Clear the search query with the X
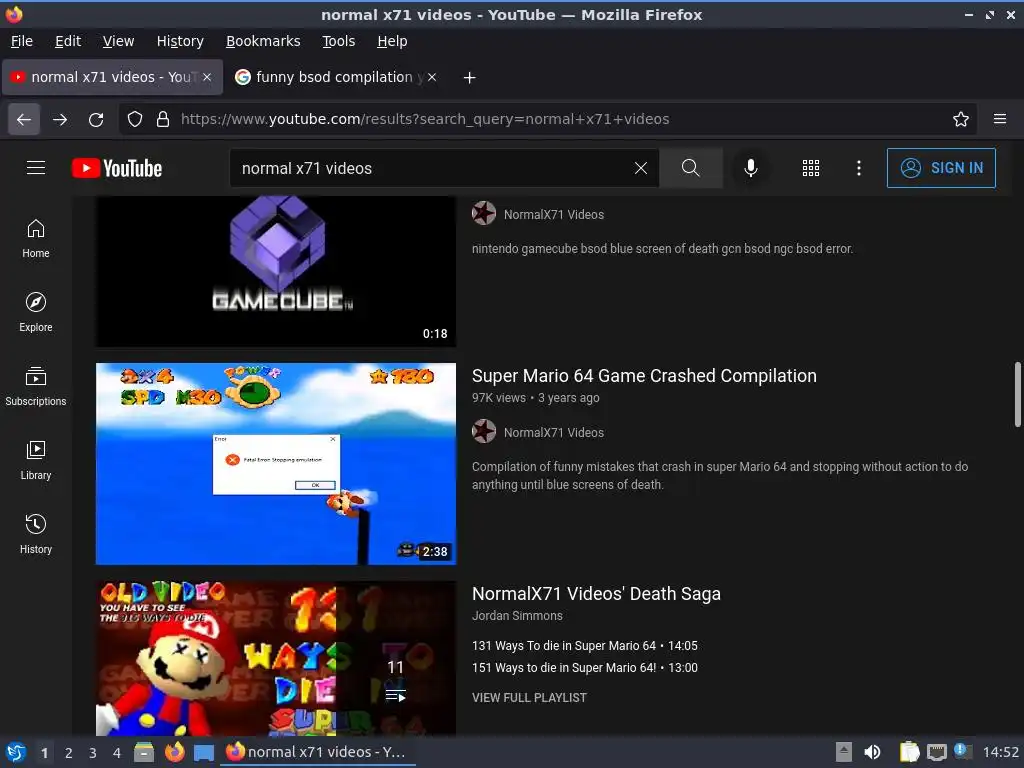 click(x=641, y=168)
